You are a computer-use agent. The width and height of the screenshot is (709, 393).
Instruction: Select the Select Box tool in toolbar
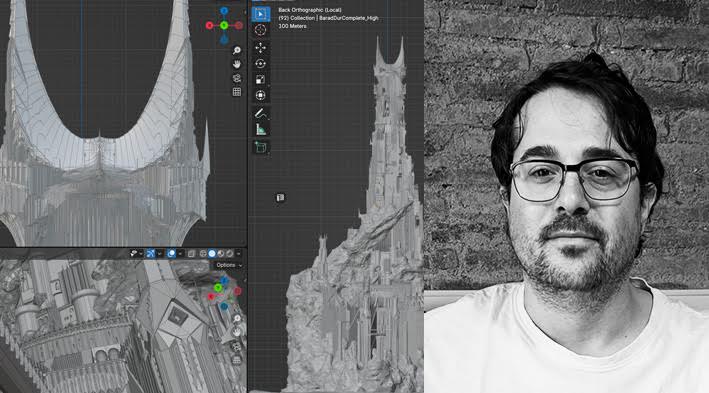point(260,14)
